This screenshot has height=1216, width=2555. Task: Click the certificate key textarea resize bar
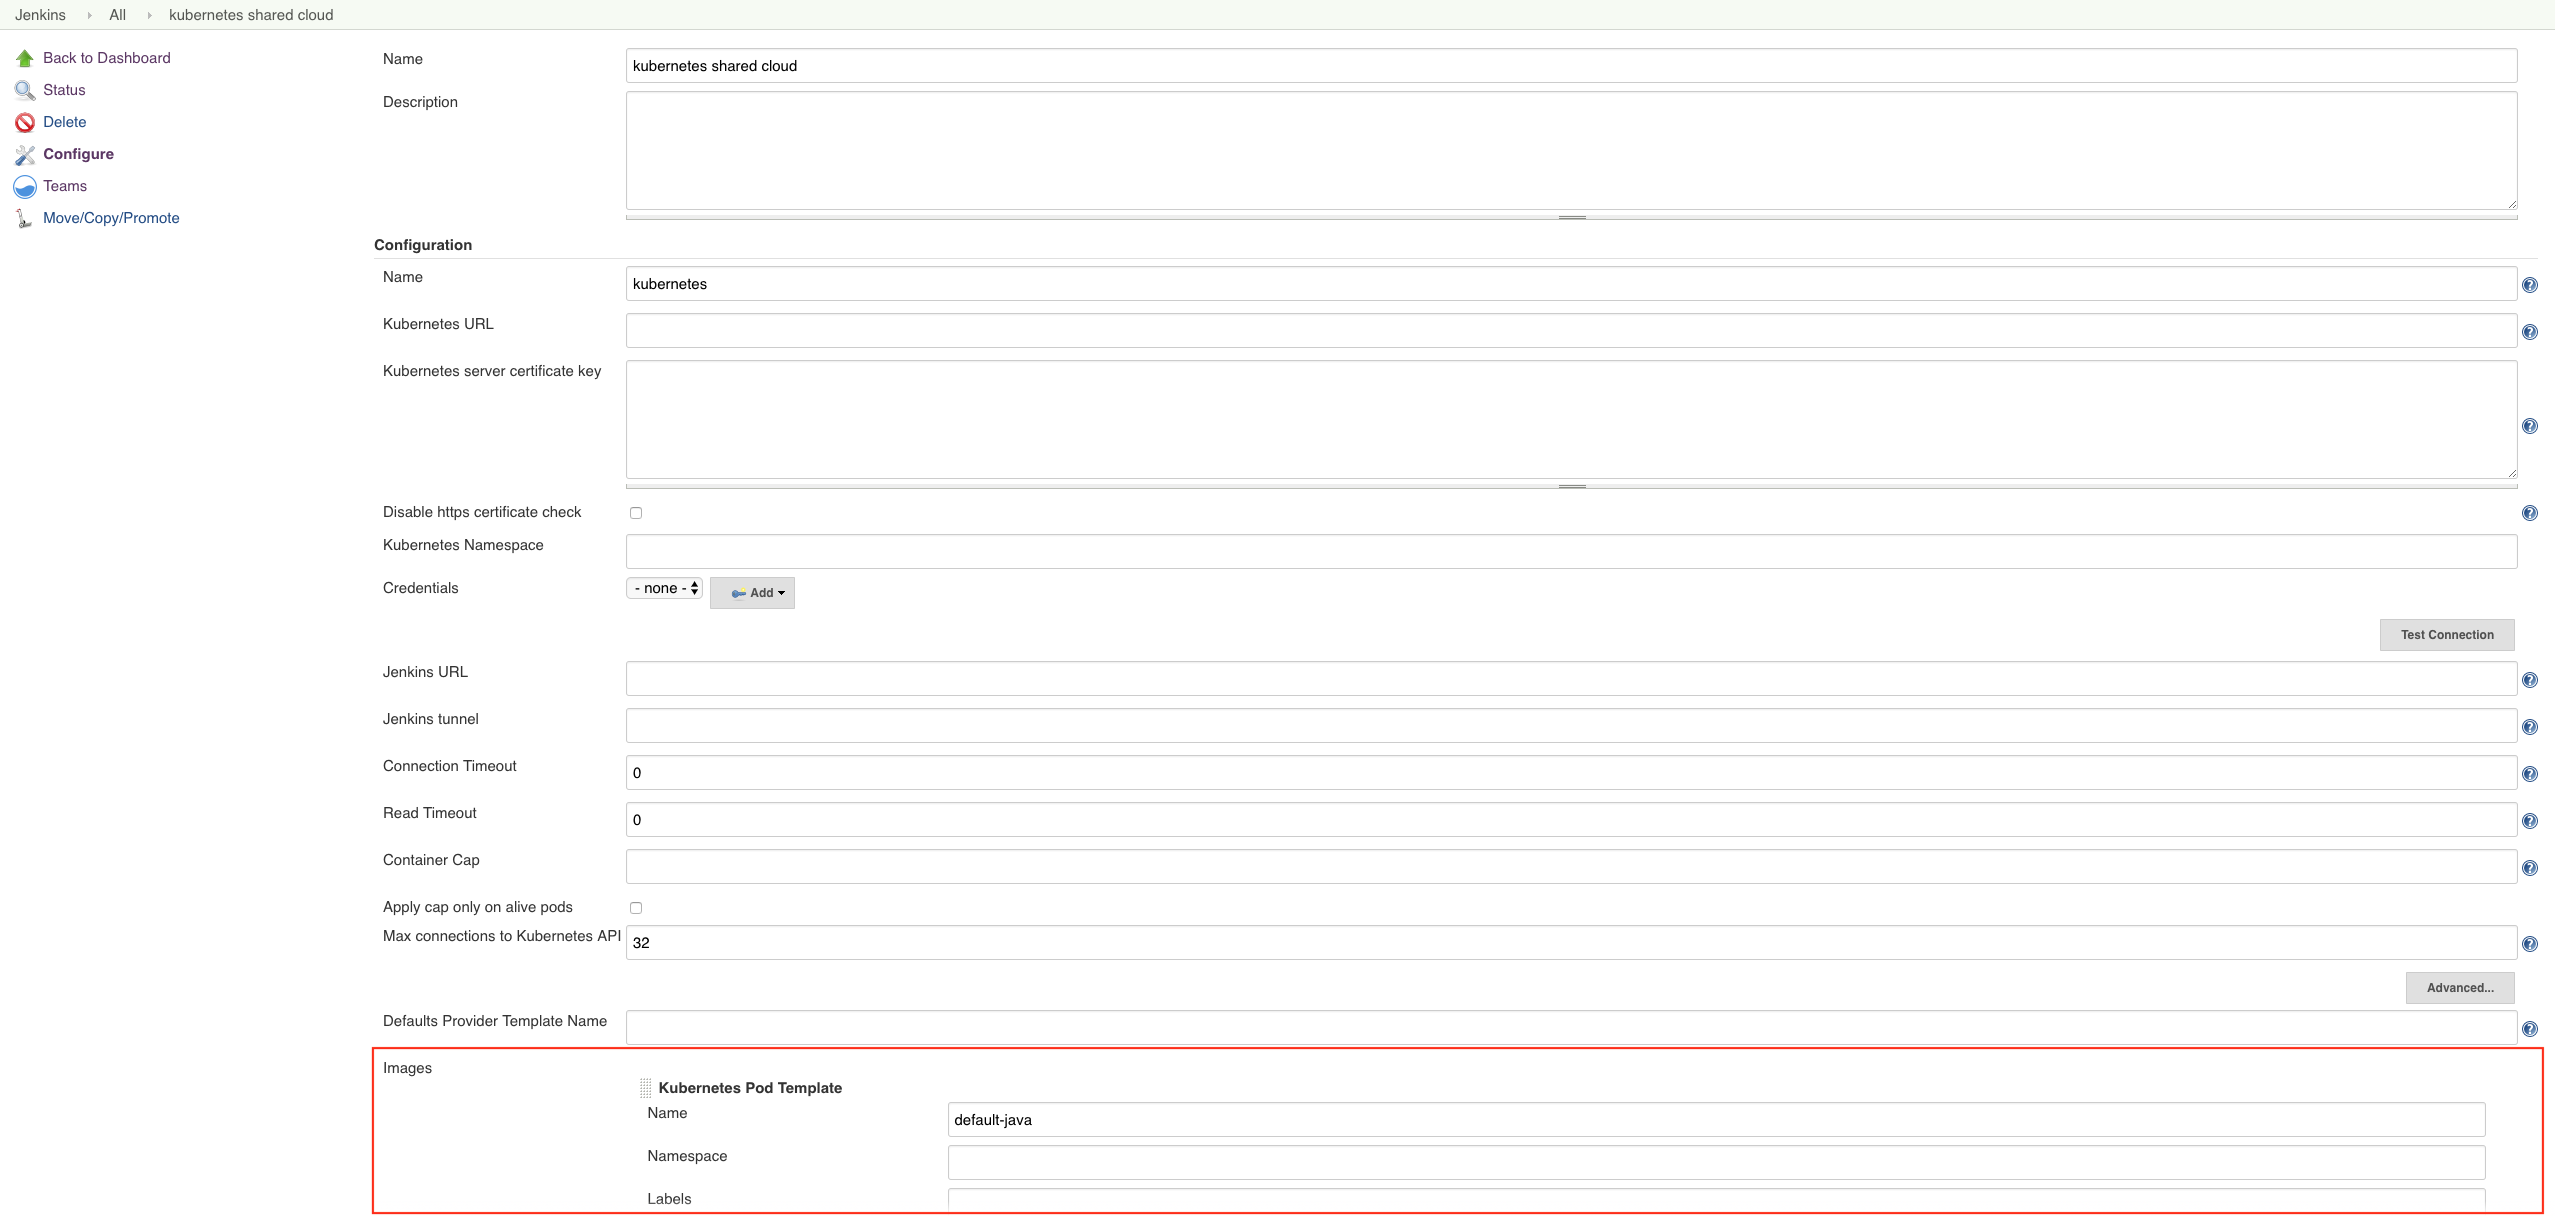pos(1572,486)
